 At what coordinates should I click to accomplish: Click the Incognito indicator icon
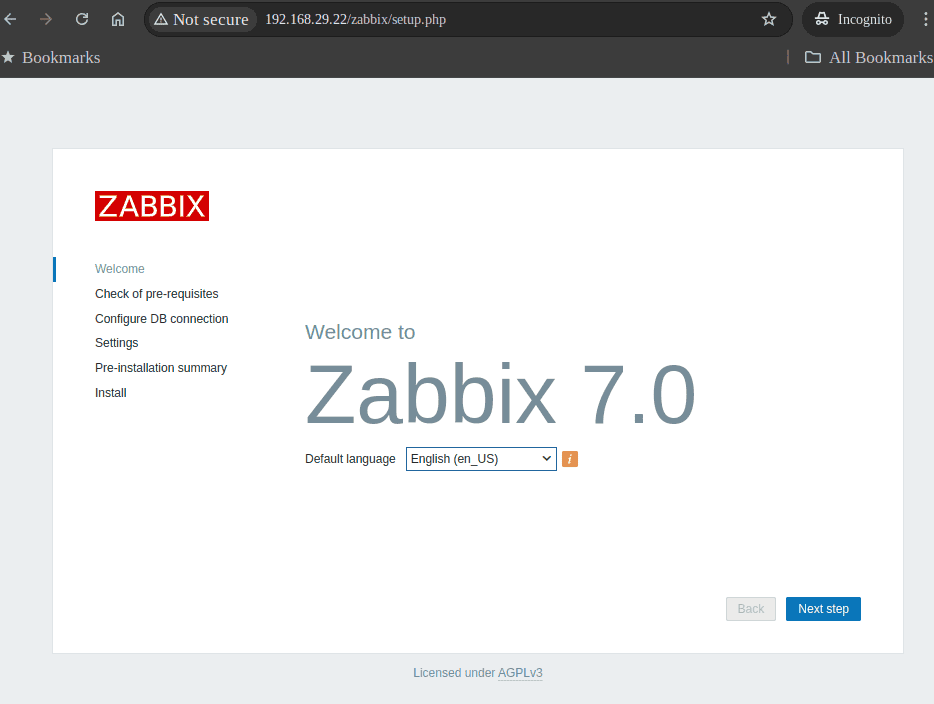tap(822, 19)
